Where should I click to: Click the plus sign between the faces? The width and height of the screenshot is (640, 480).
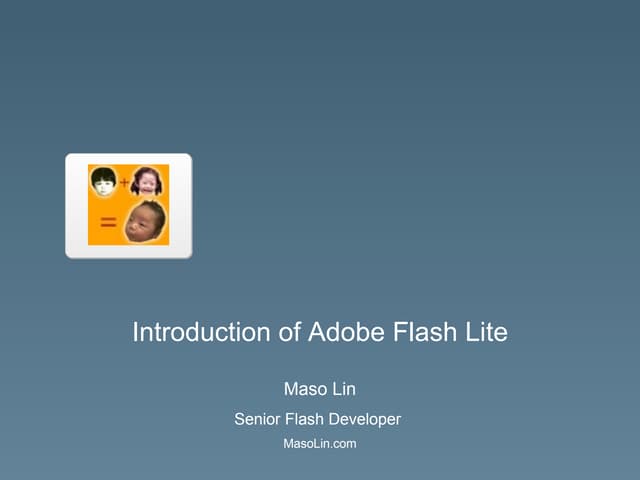tap(124, 183)
